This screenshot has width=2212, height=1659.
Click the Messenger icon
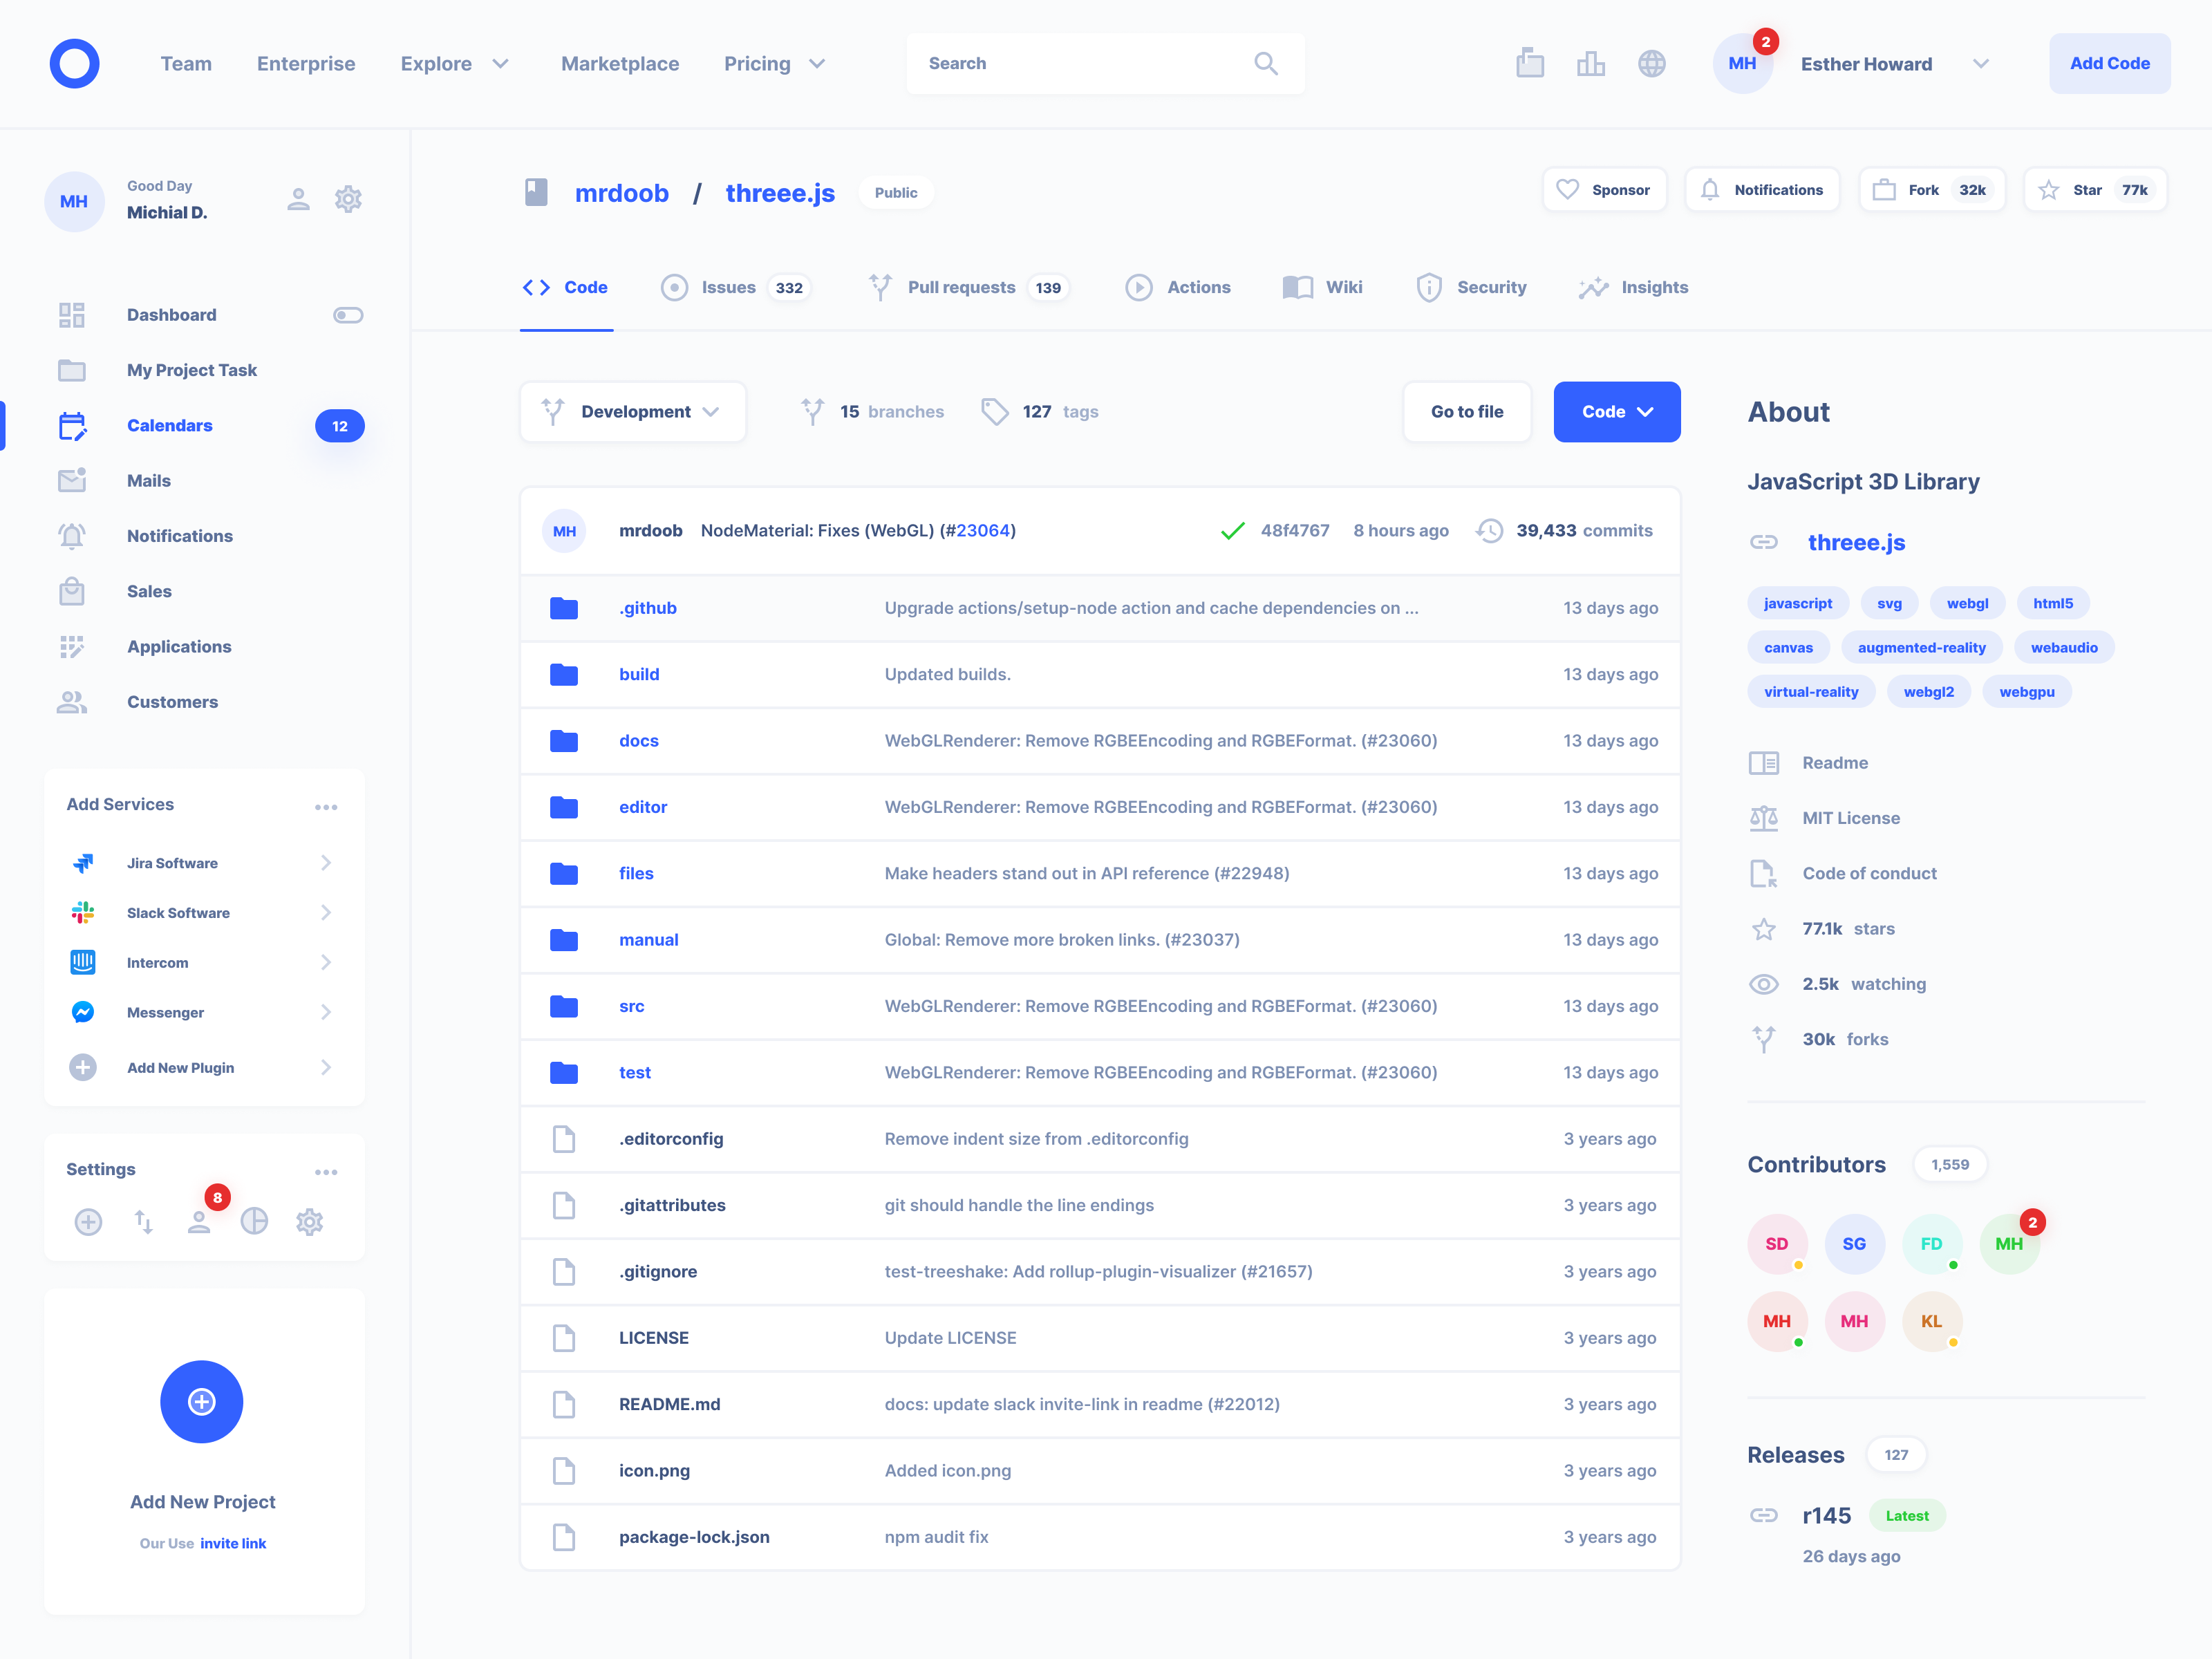(x=83, y=1013)
